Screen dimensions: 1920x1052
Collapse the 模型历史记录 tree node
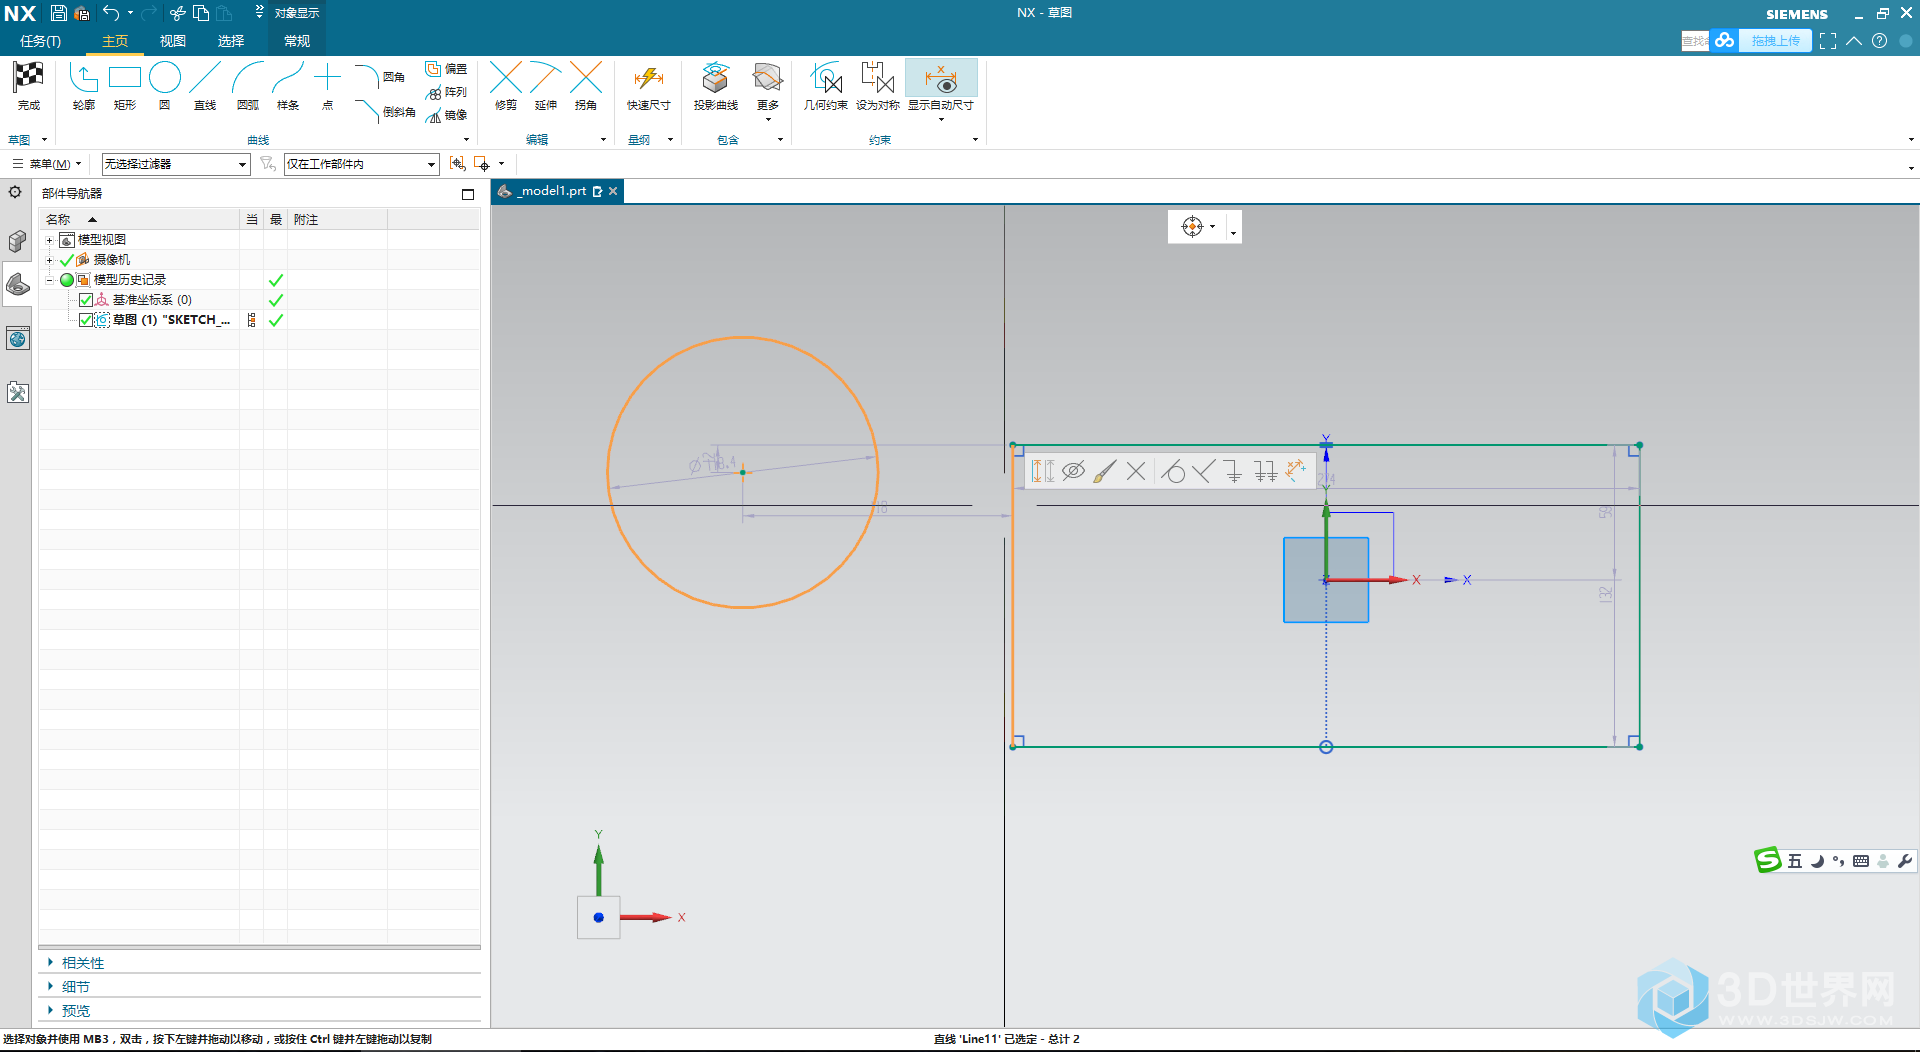(49, 280)
